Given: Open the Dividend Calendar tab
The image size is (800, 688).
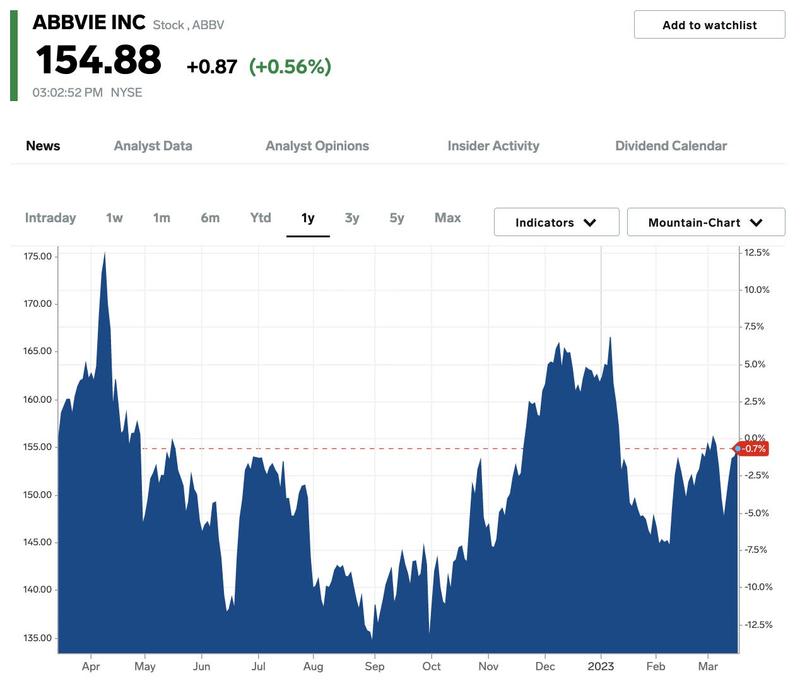Looking at the screenshot, I should (x=671, y=146).
